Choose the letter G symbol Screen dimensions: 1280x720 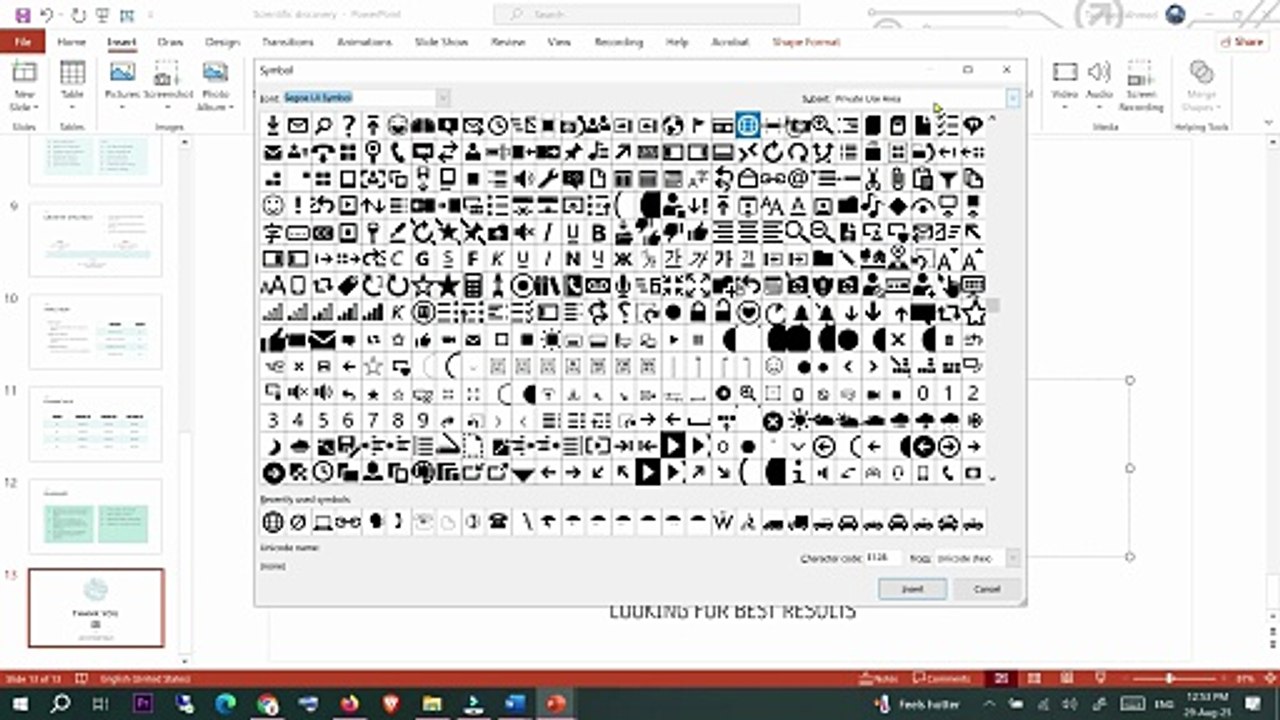(423, 259)
